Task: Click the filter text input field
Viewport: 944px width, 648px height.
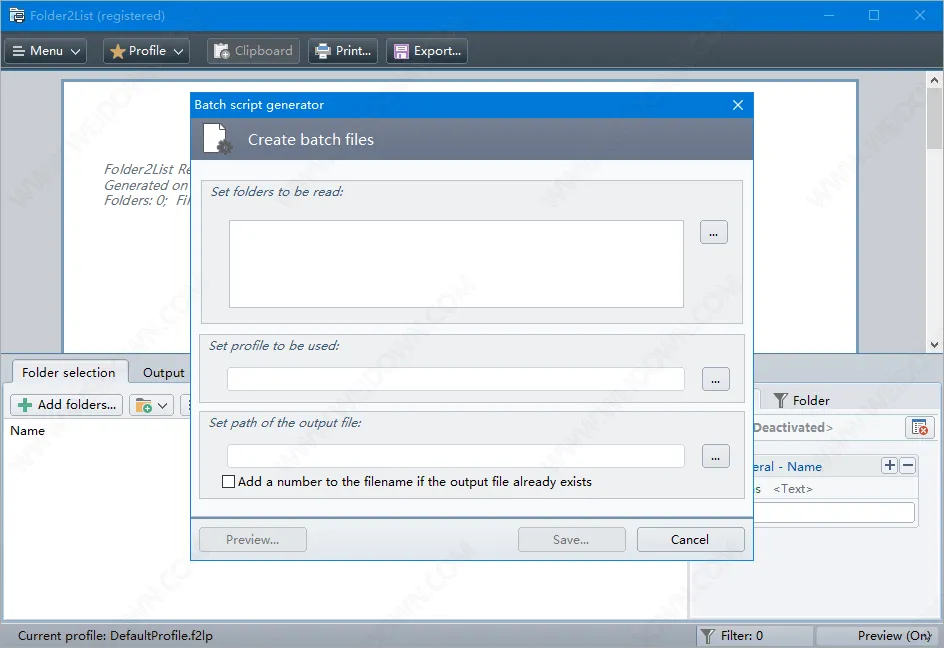Action: 834,512
